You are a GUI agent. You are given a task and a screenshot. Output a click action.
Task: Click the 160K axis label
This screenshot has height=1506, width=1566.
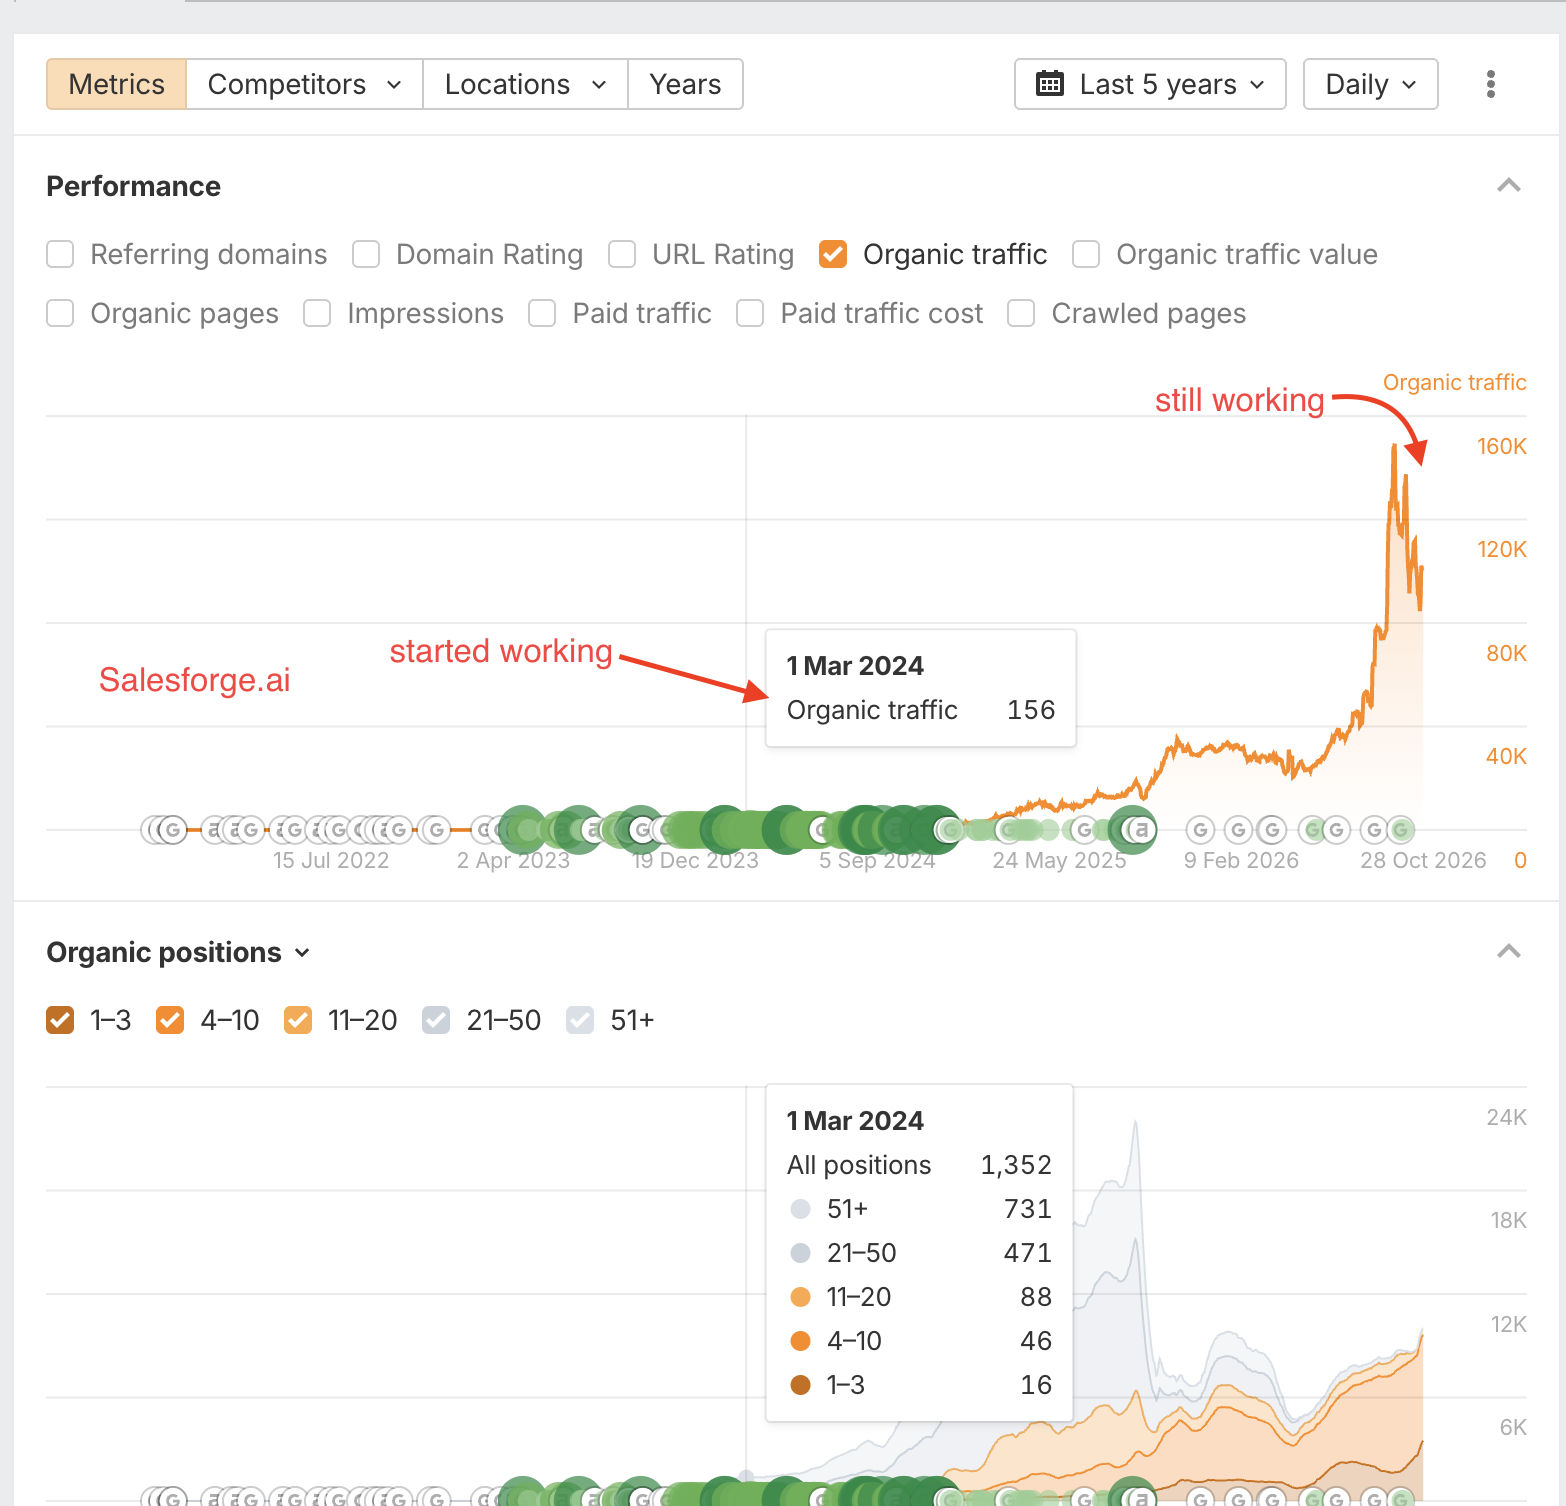1502,446
